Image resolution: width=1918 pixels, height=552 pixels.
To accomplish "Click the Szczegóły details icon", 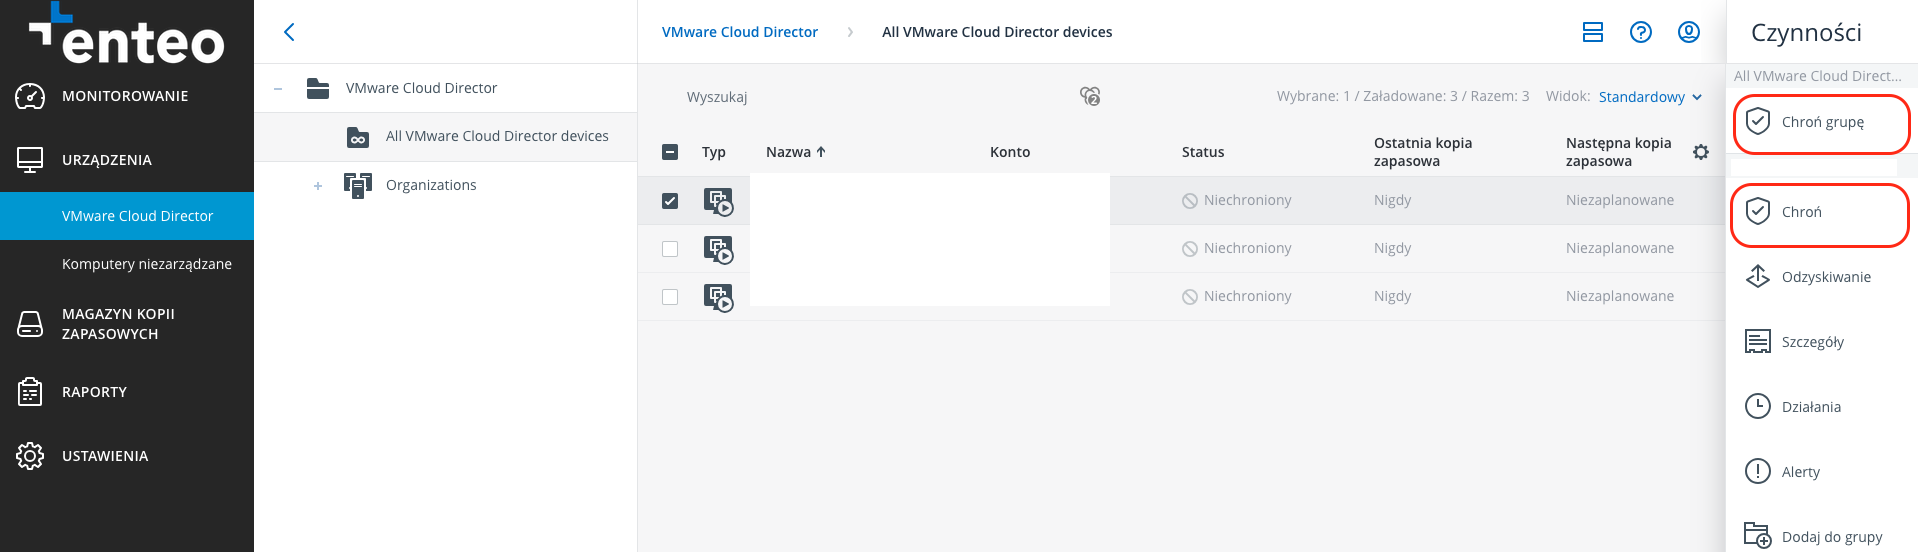I will 1758,342.
